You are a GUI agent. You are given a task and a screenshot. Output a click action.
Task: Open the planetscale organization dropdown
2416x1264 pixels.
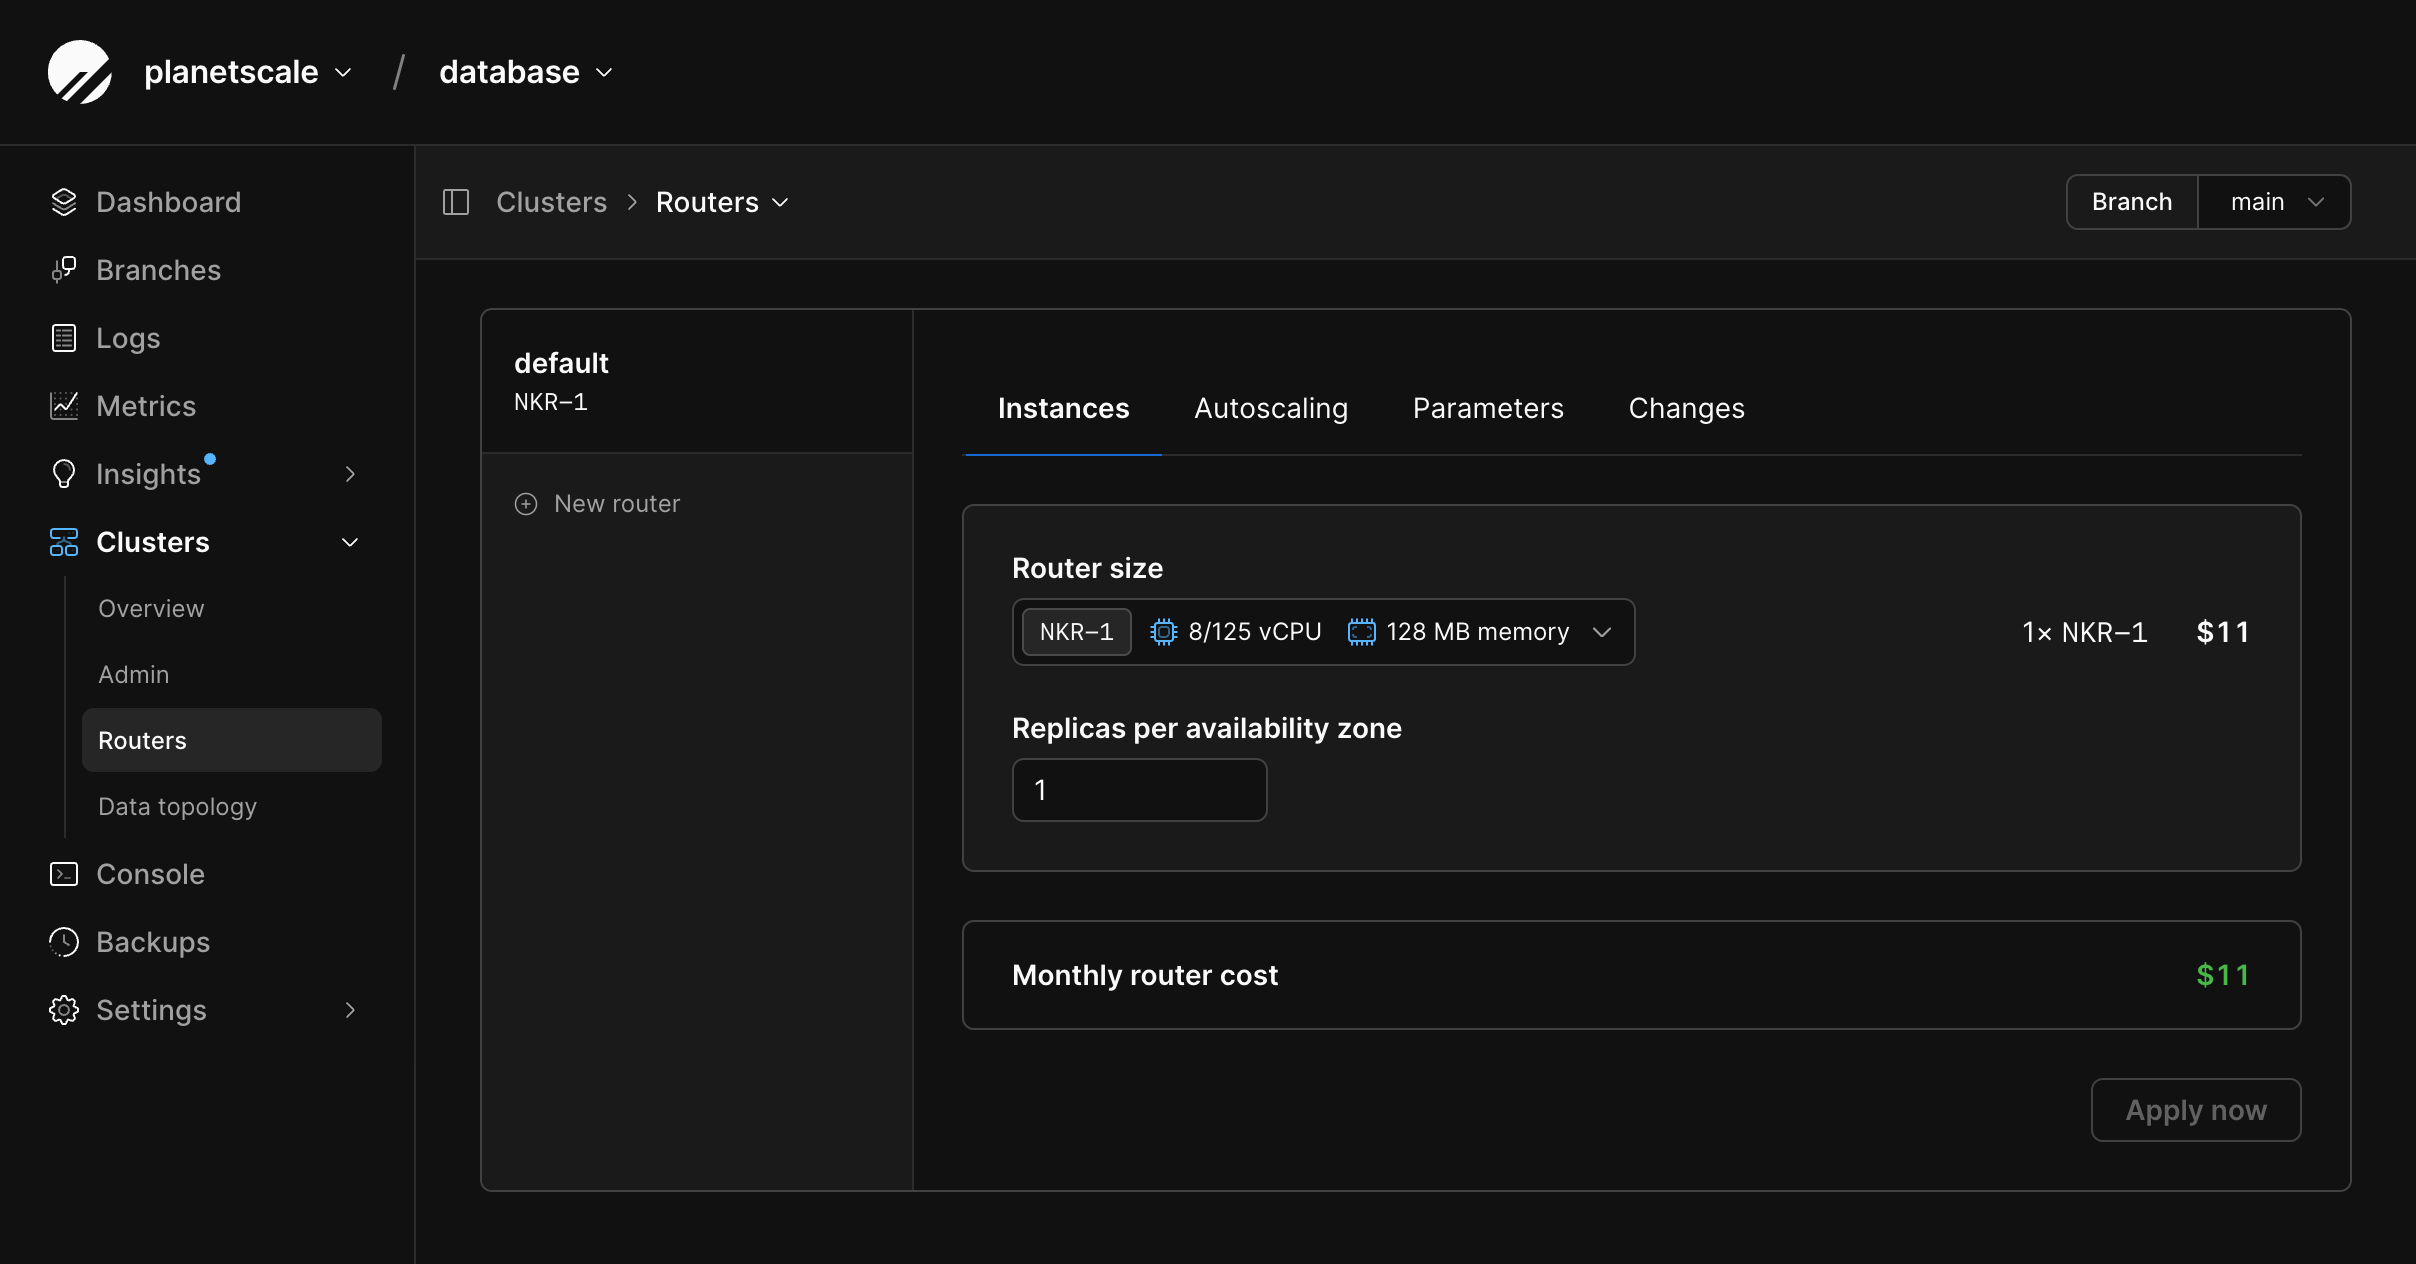[x=248, y=72]
